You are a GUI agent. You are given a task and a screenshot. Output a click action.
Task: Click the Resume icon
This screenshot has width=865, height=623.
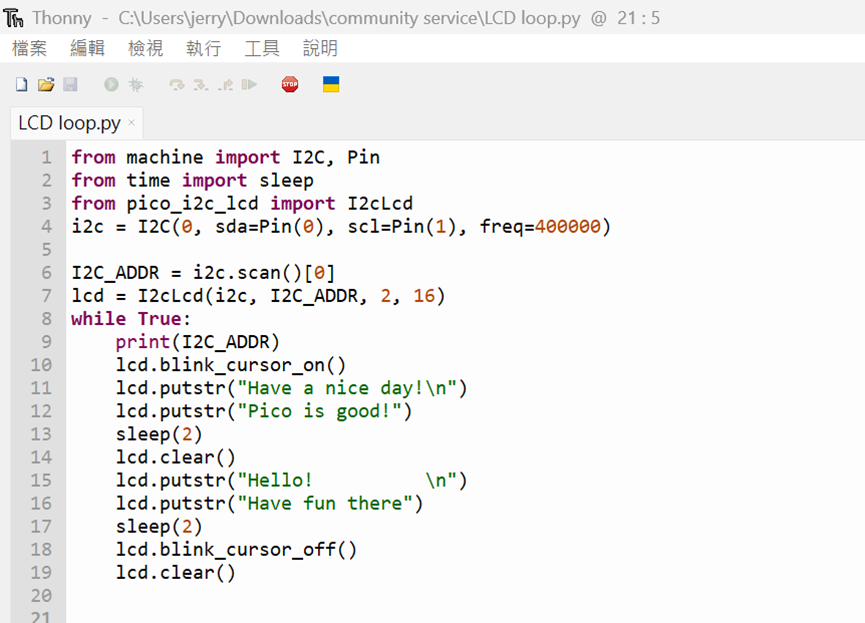point(249,84)
